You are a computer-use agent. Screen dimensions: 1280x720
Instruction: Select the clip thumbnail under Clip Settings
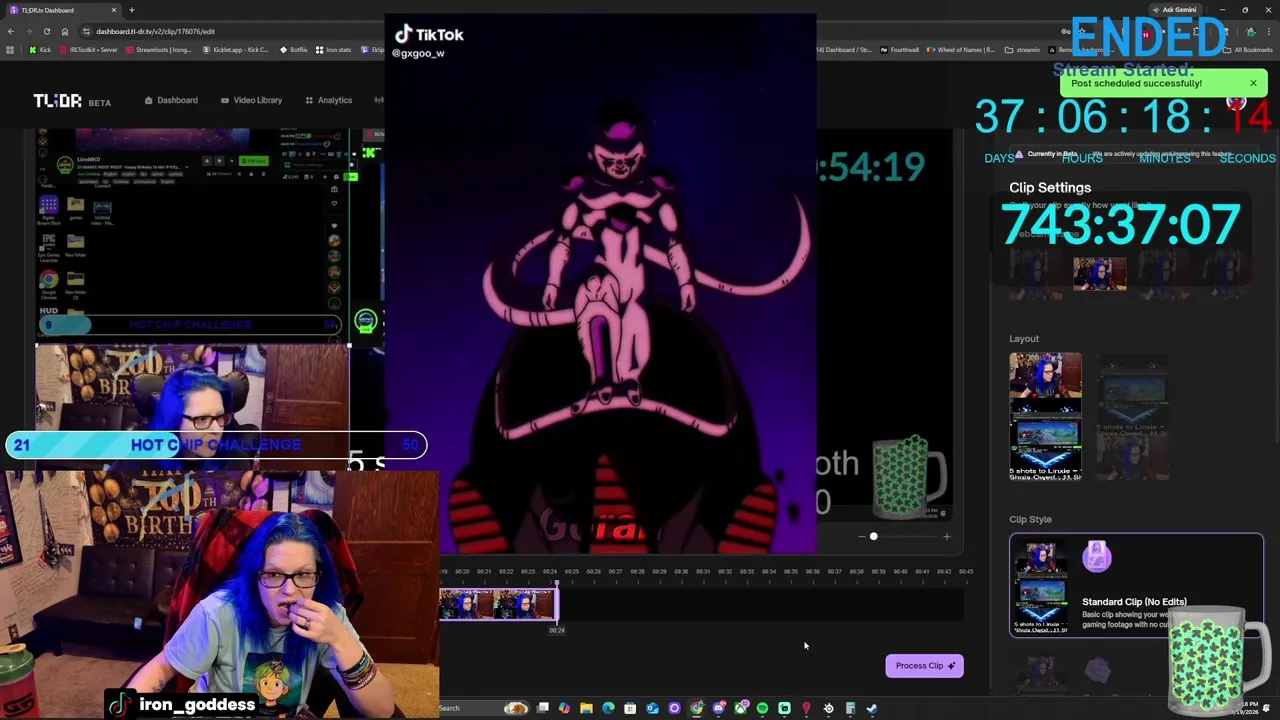(1099, 274)
